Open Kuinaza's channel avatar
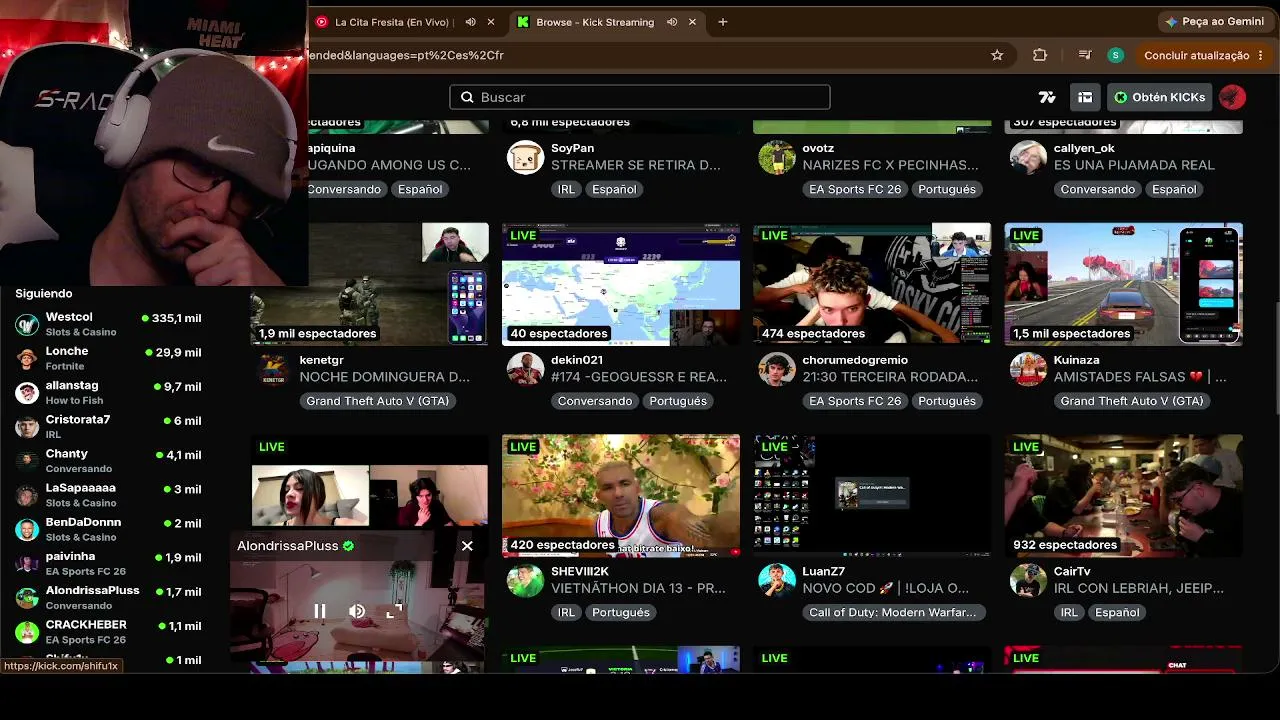The width and height of the screenshot is (1280, 720). (1028, 368)
